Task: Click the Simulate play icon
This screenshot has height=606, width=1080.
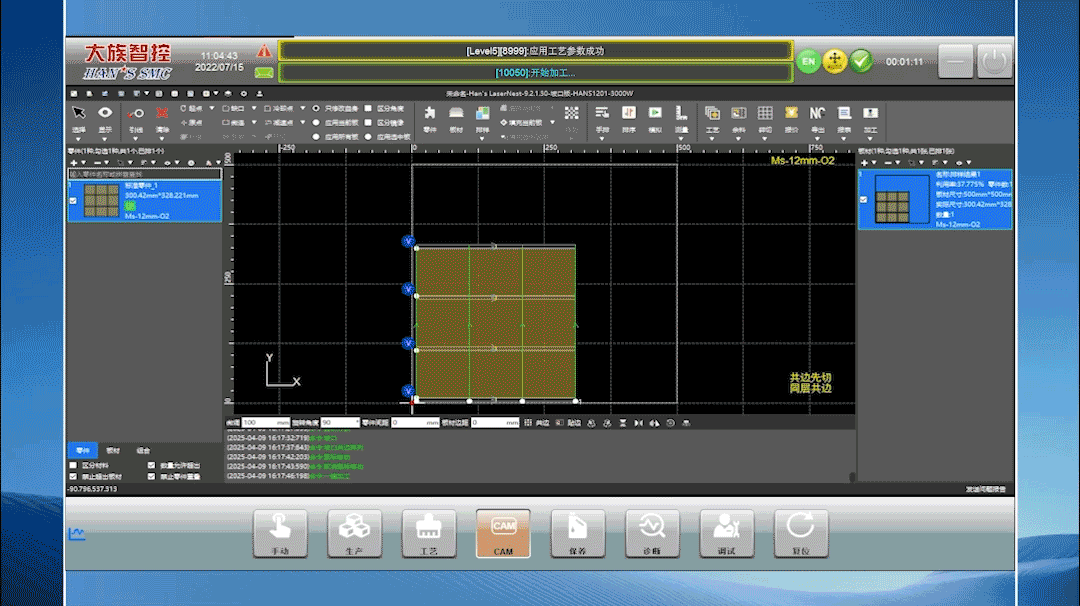Action: pos(655,113)
